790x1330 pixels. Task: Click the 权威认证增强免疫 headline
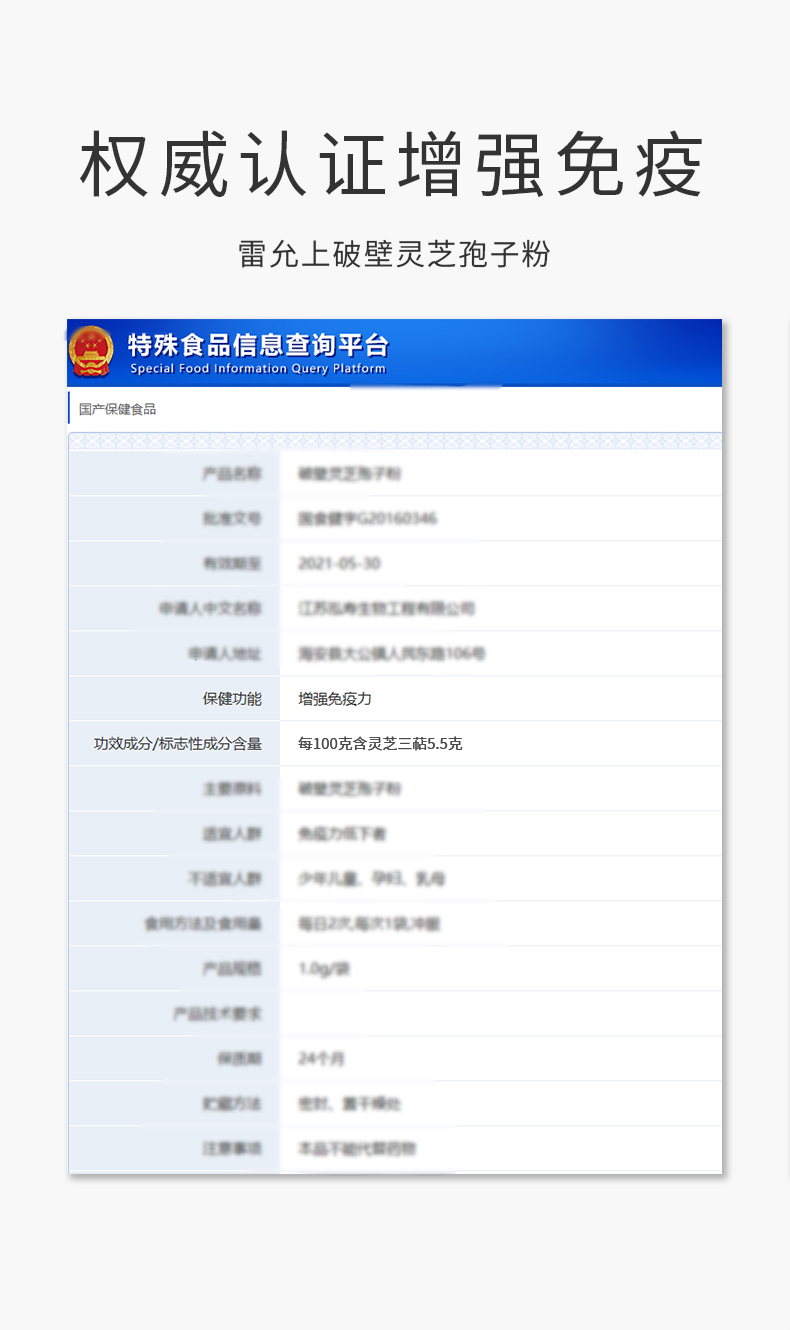pyautogui.click(x=393, y=164)
